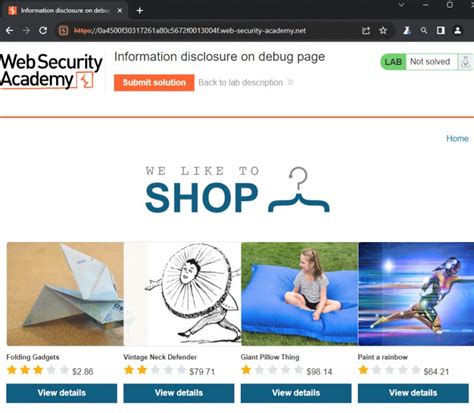This screenshot has width=474, height=413.
Task: View details for Giant Pillow Thing
Action: (x=296, y=393)
